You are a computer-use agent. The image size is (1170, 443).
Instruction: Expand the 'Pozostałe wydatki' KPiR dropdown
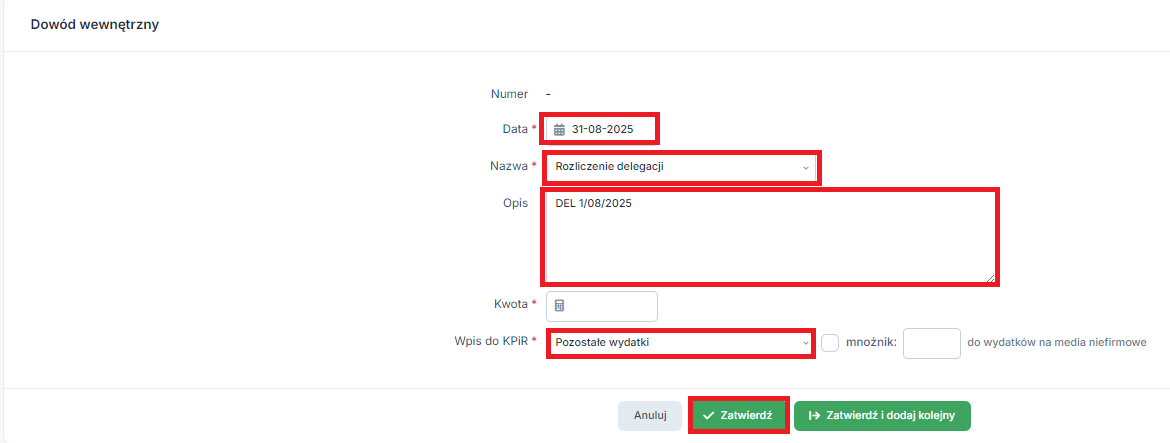tap(680, 343)
